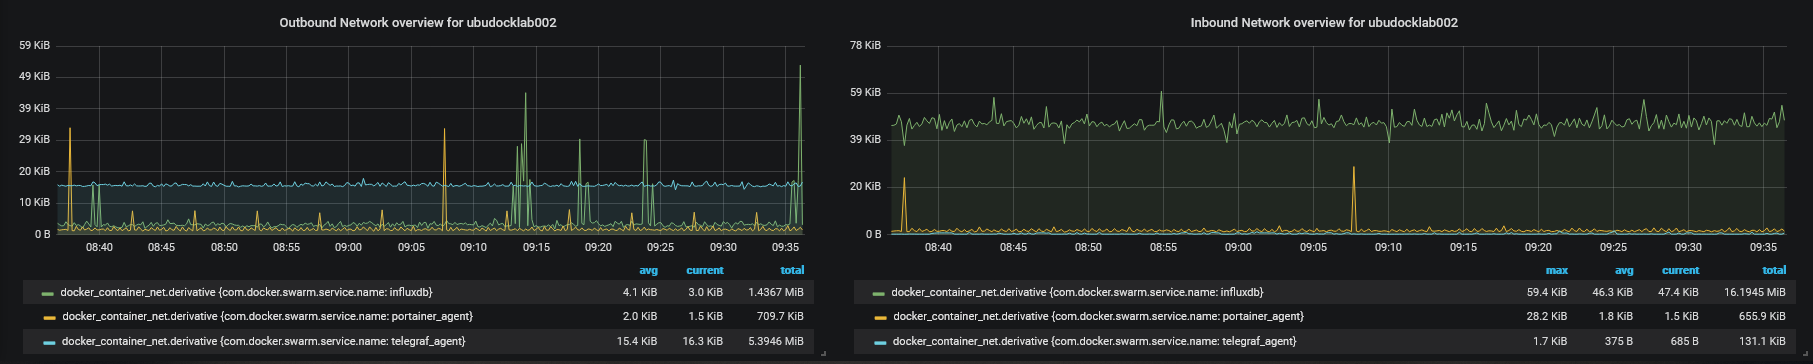Image resolution: width=1813 pixels, height=364 pixels.
Task: Sort Inbound legend by avg column
Action: pos(1624,270)
